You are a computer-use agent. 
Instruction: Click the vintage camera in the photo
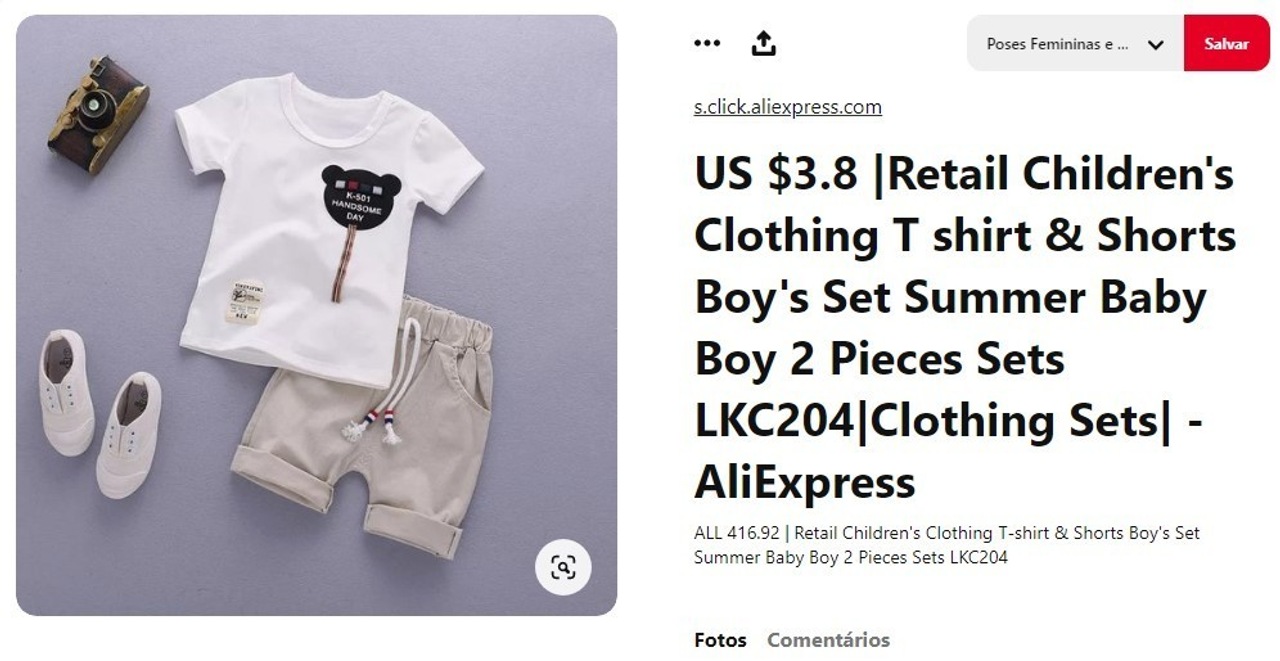[98, 113]
